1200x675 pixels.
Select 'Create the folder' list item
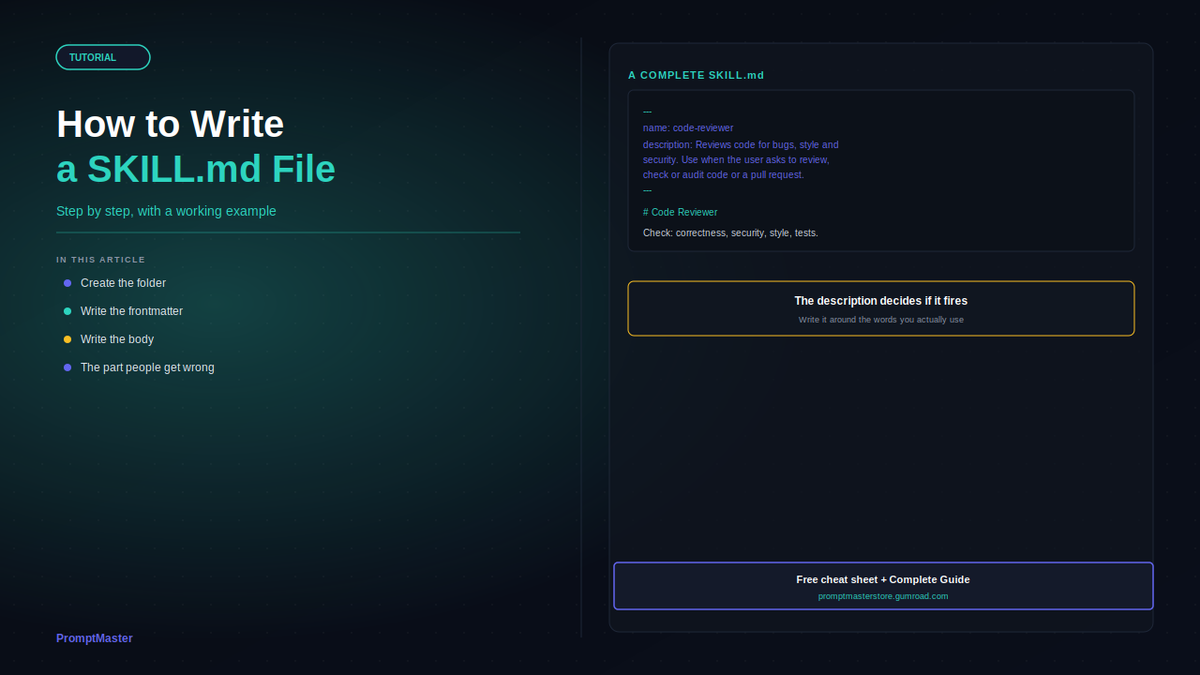tap(123, 283)
